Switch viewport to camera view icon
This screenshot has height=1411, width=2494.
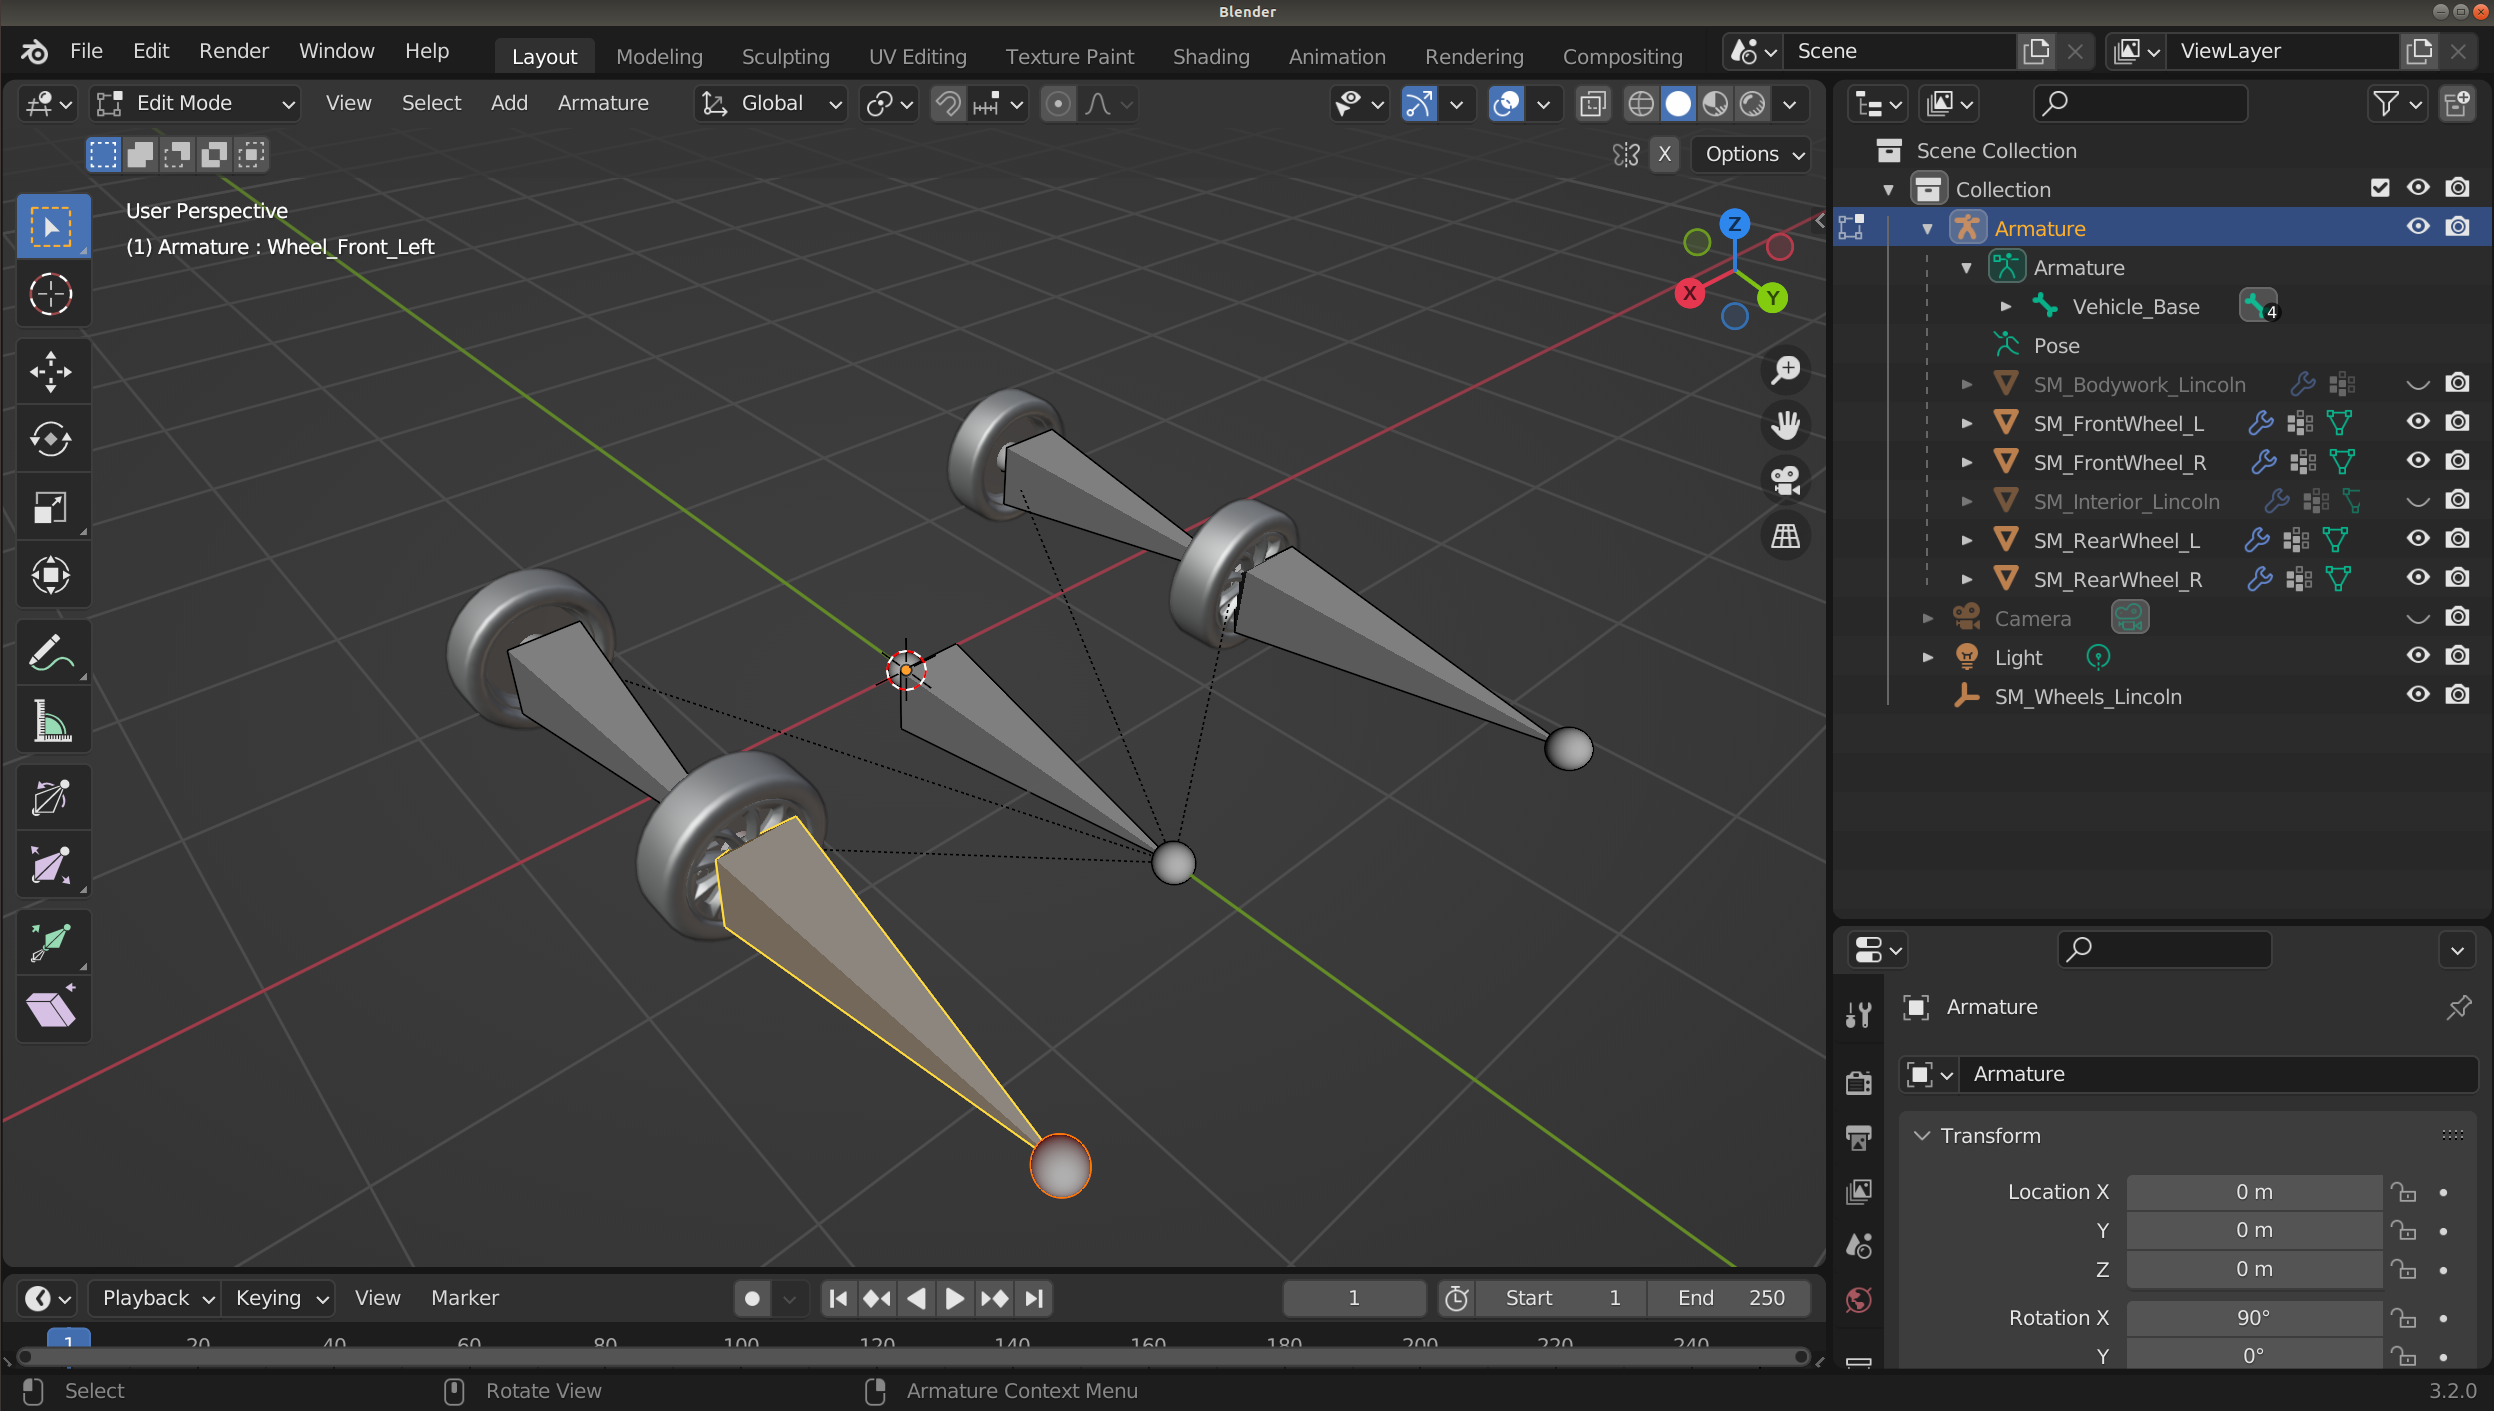(1785, 480)
